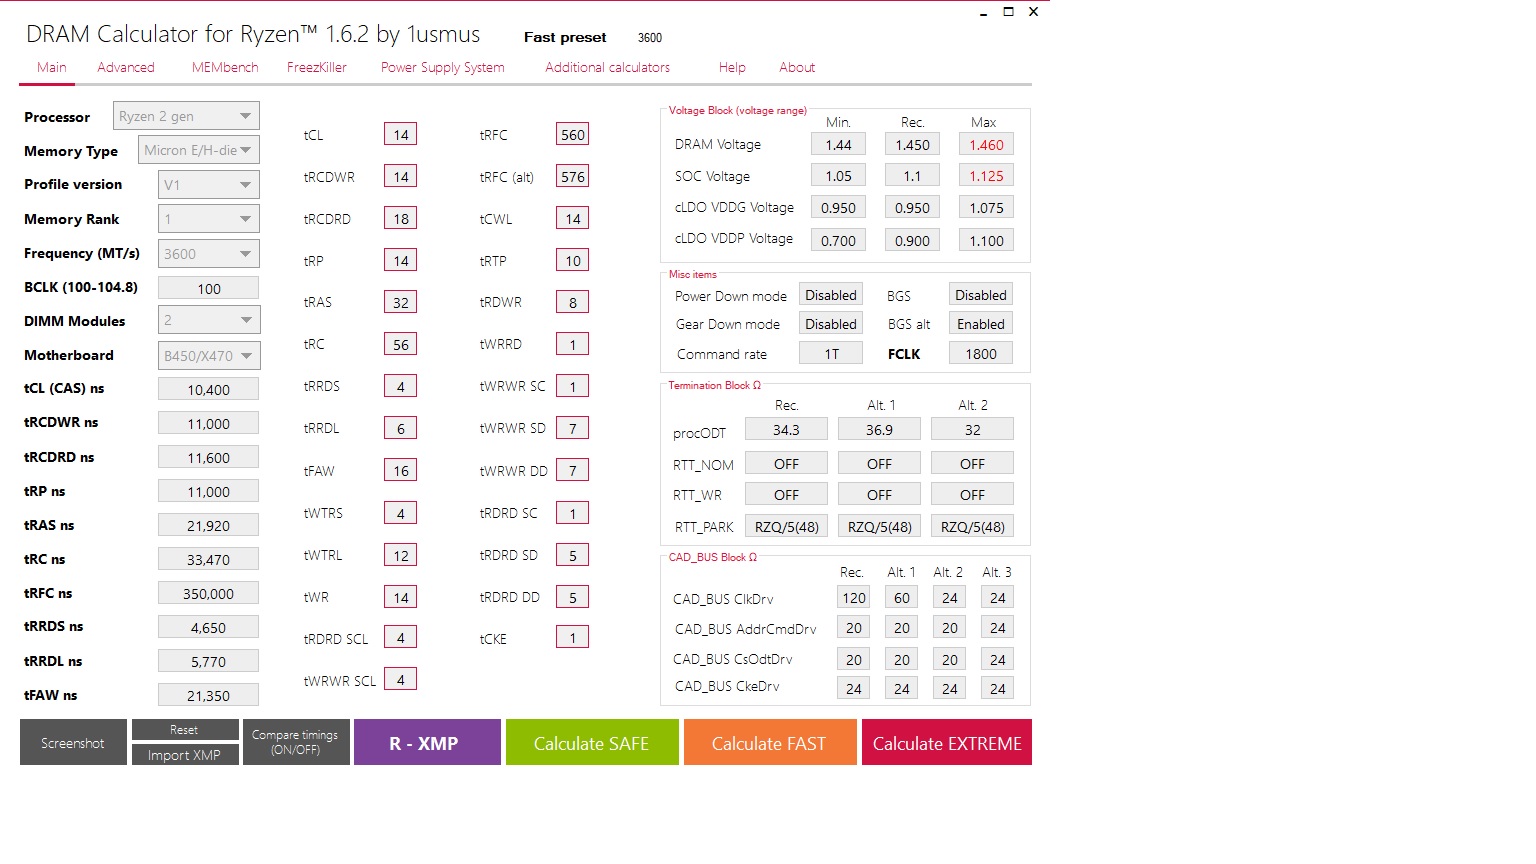Maximize the DRAM Calculator window
Screen dimensions: 1536x864
click(x=1008, y=12)
